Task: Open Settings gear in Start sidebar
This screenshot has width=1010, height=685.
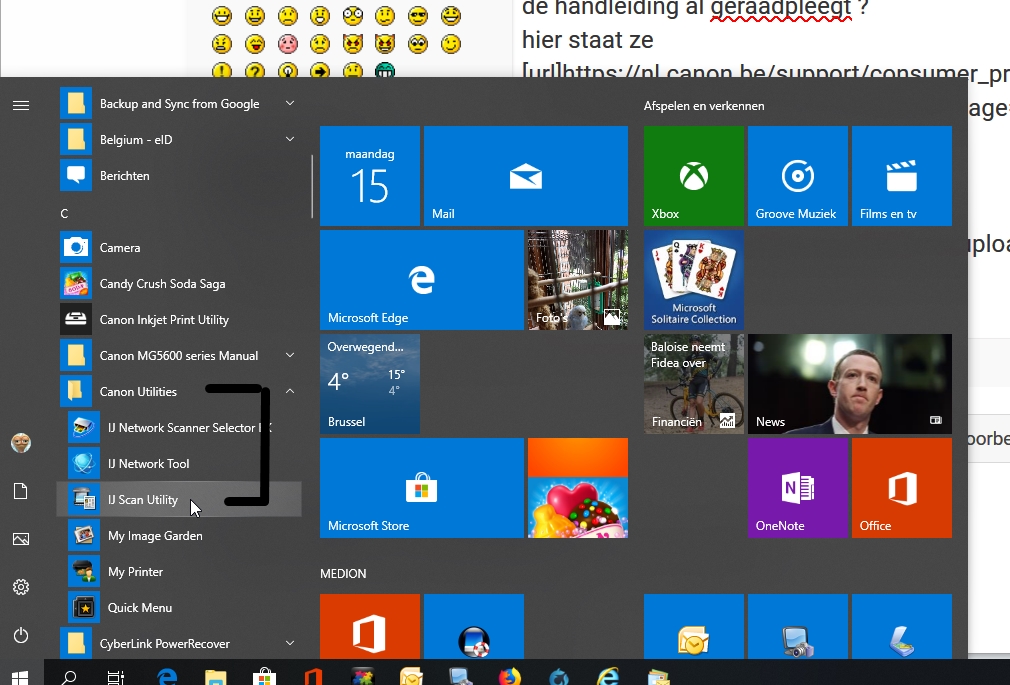Action: pos(21,587)
